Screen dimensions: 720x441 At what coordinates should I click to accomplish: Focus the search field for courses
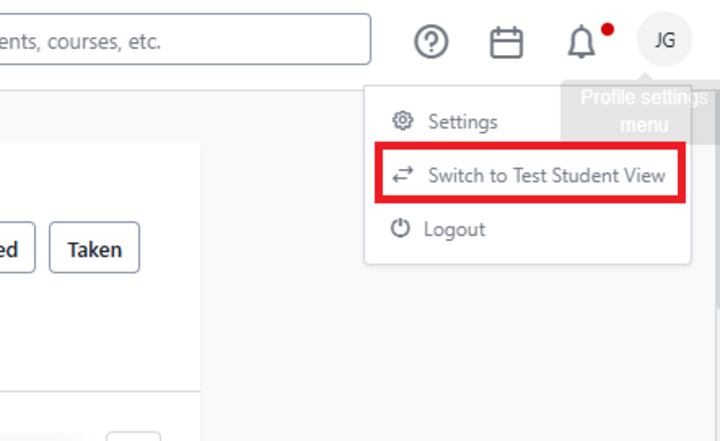coord(180,42)
